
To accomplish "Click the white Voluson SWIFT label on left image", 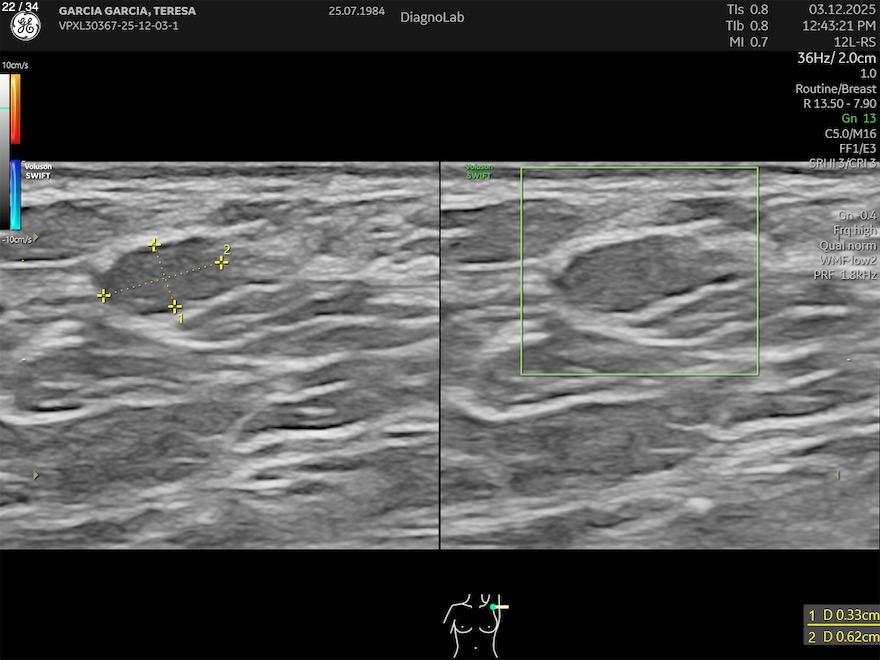I will pos(38,171).
